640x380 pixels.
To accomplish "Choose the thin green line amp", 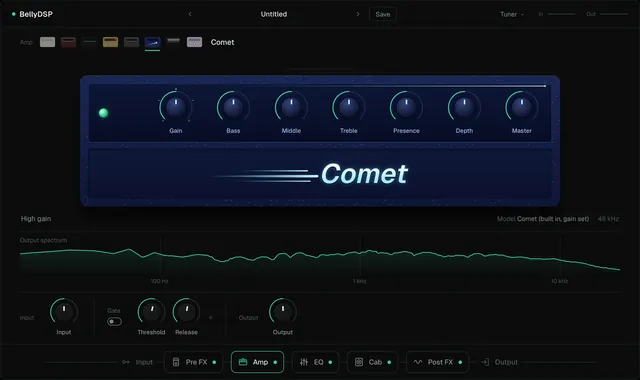I will pos(89,42).
